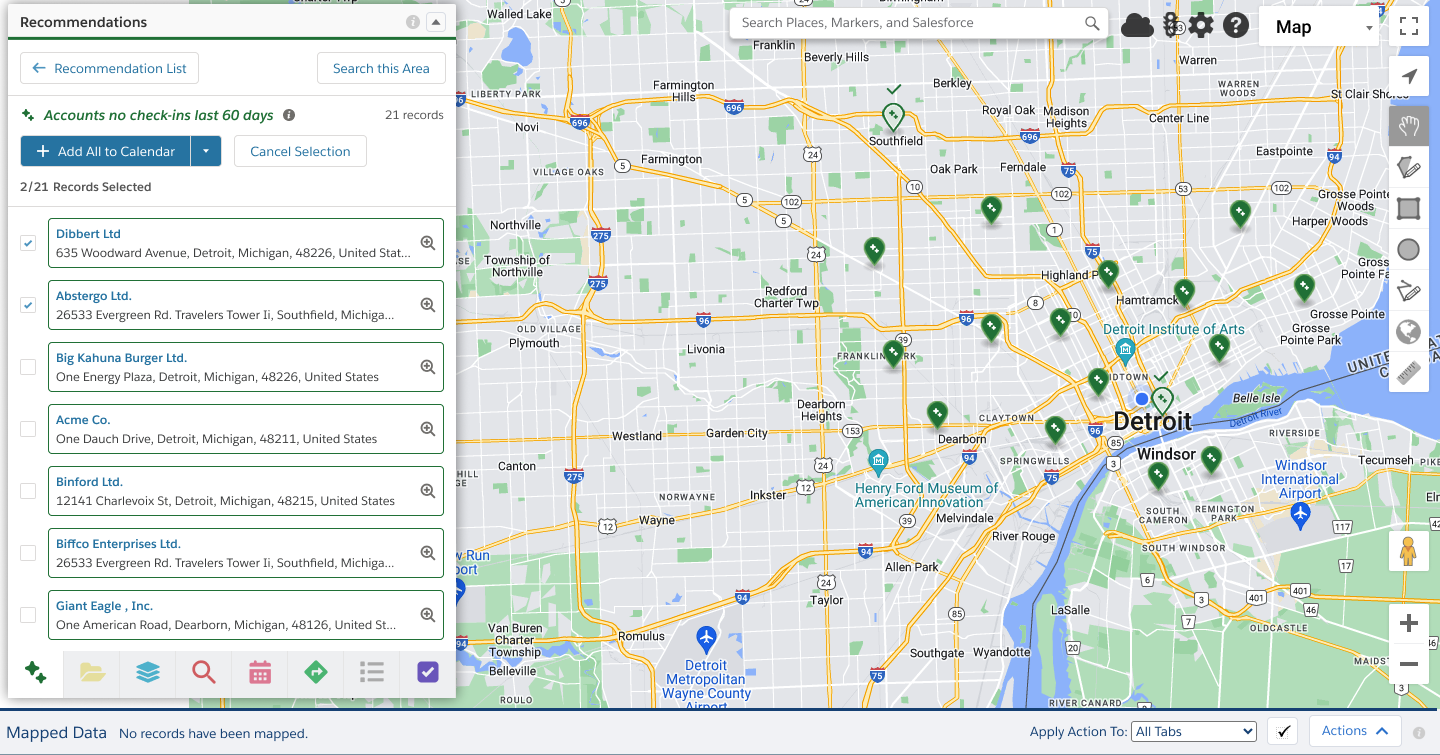Open the Binford Ltd. account link
1440x755 pixels.
pos(89,482)
